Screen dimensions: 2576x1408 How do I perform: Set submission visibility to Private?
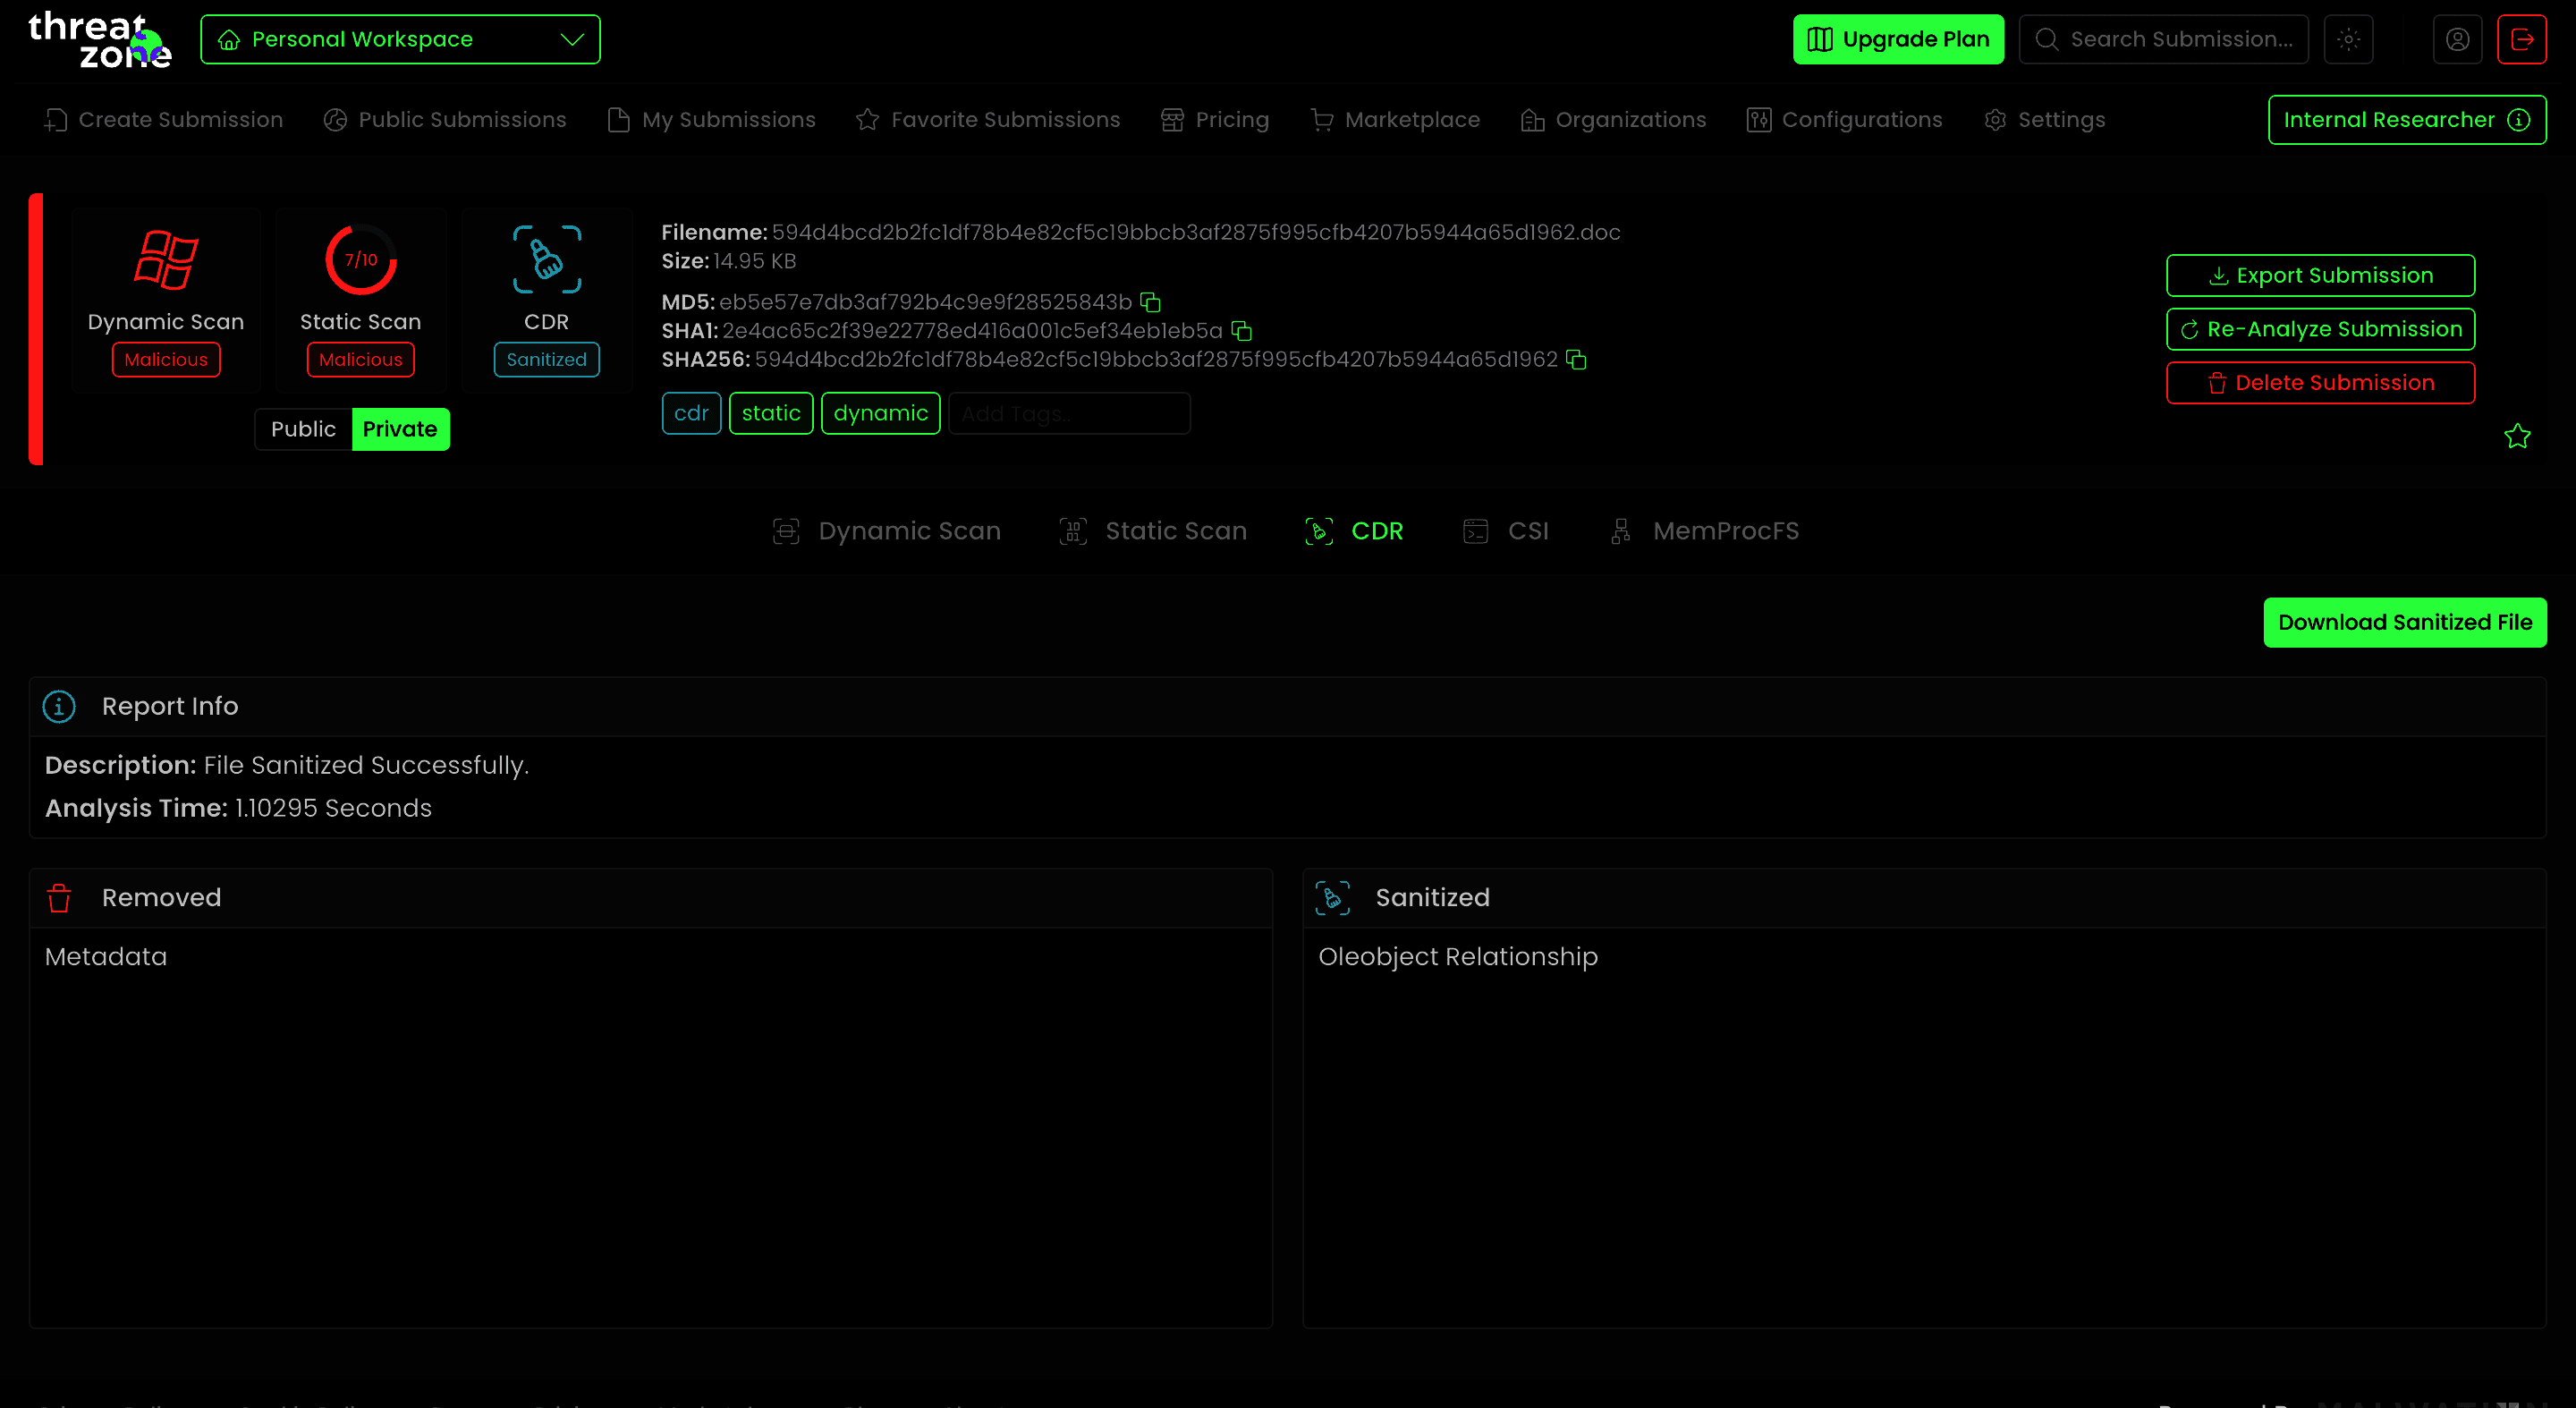400,429
